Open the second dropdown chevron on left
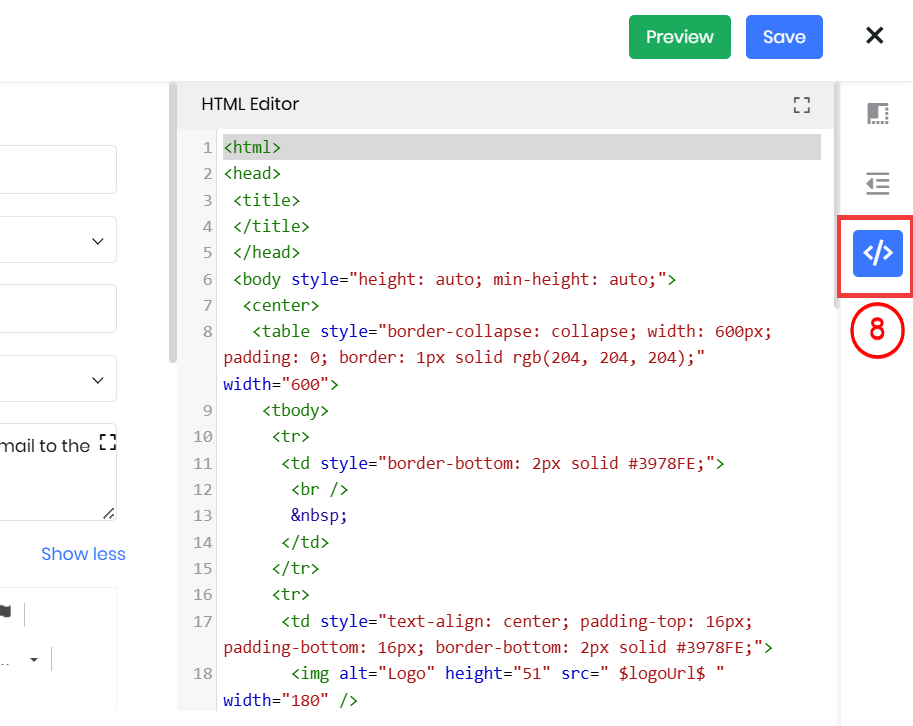 click(98, 380)
